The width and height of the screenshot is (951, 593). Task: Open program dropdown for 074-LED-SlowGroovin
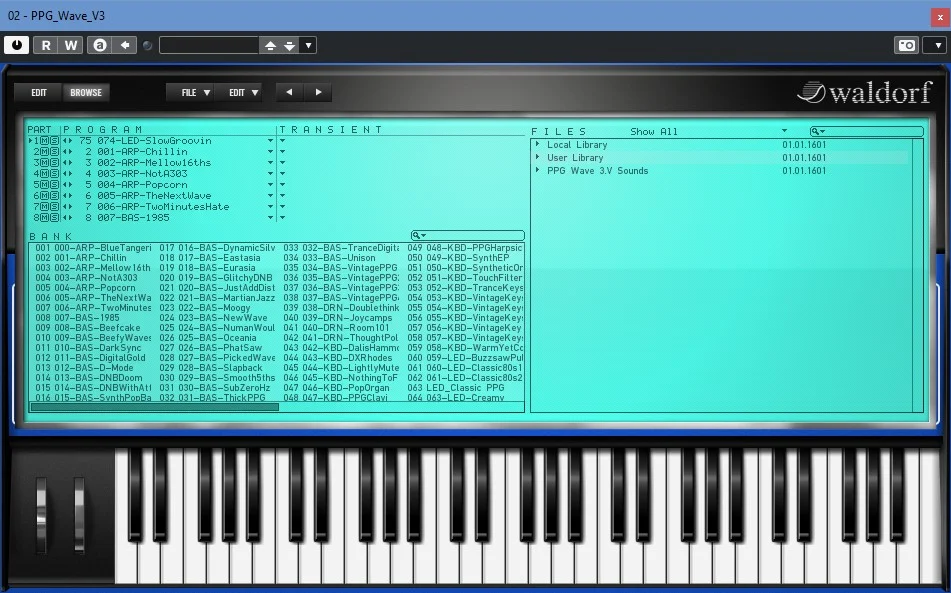point(271,141)
